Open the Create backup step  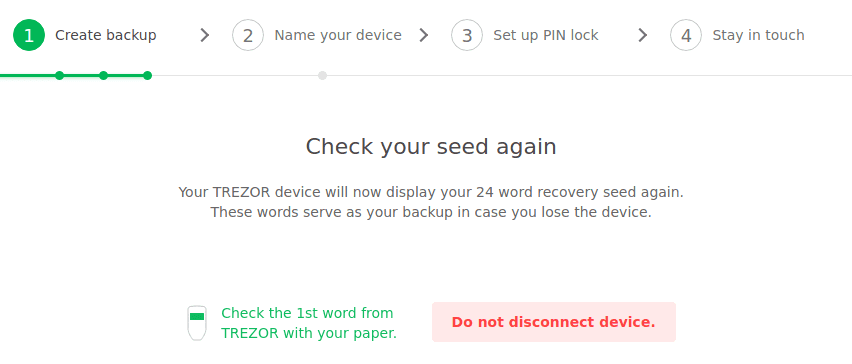[x=105, y=35]
